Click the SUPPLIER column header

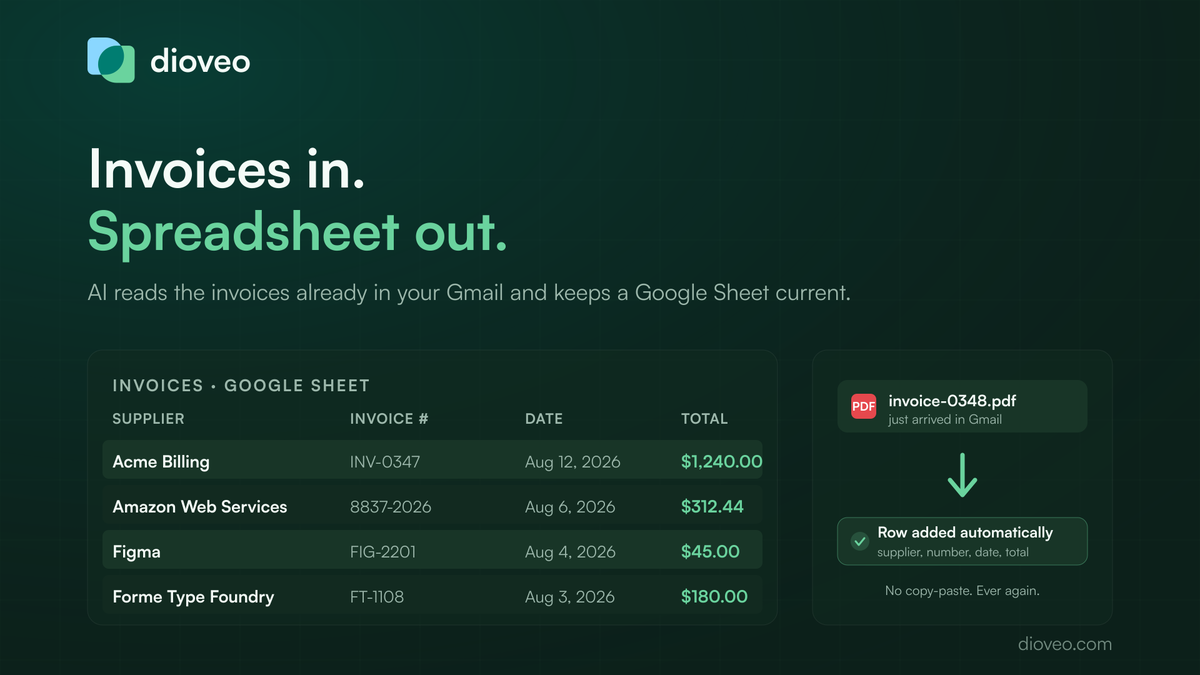point(148,419)
